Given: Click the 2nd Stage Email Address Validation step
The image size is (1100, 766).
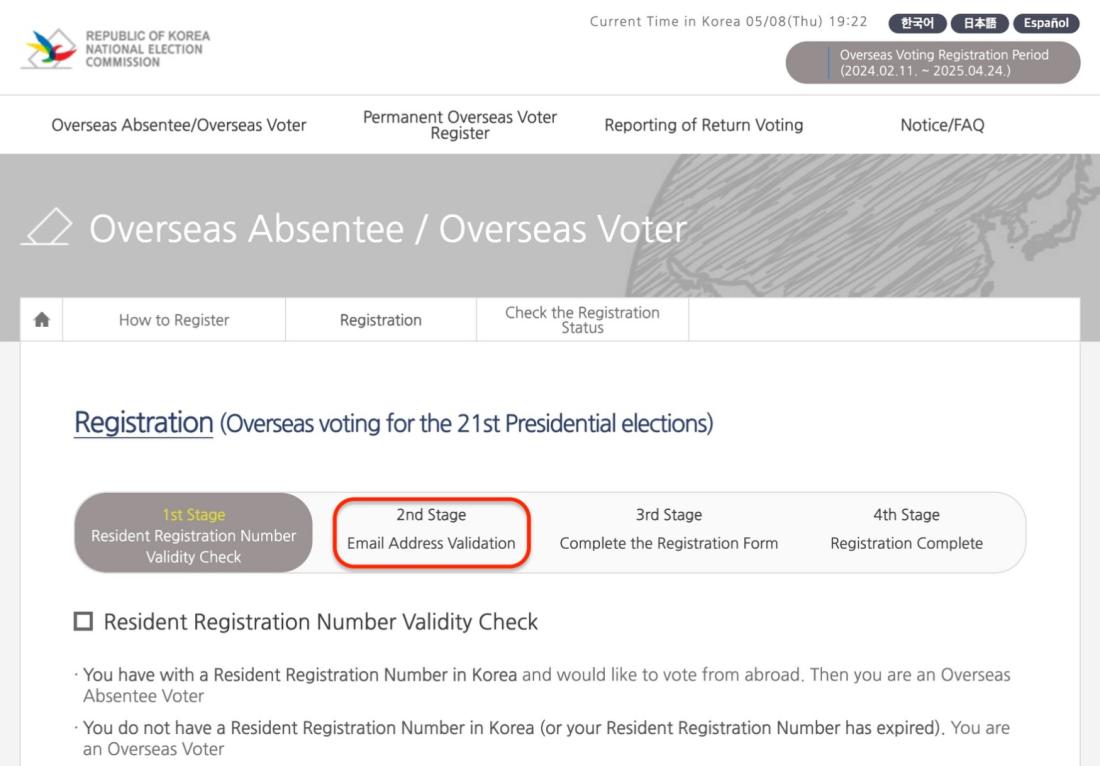Looking at the screenshot, I should (x=431, y=532).
